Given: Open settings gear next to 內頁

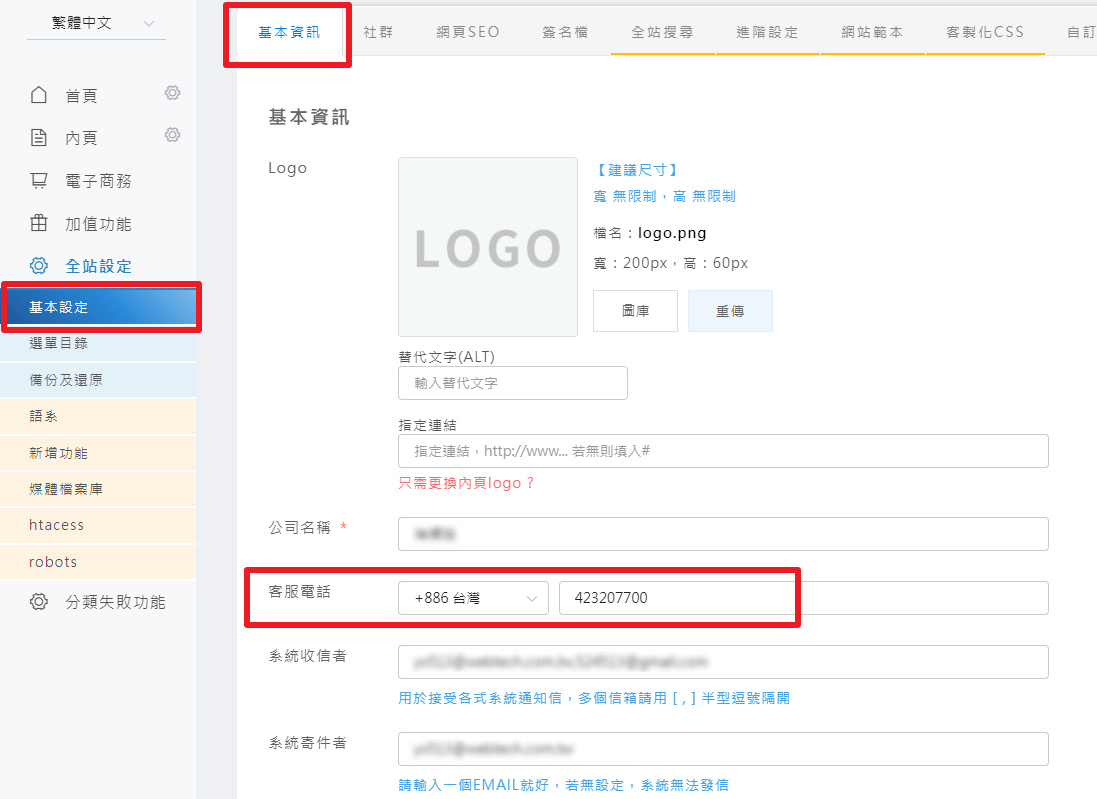Looking at the screenshot, I should (172, 135).
